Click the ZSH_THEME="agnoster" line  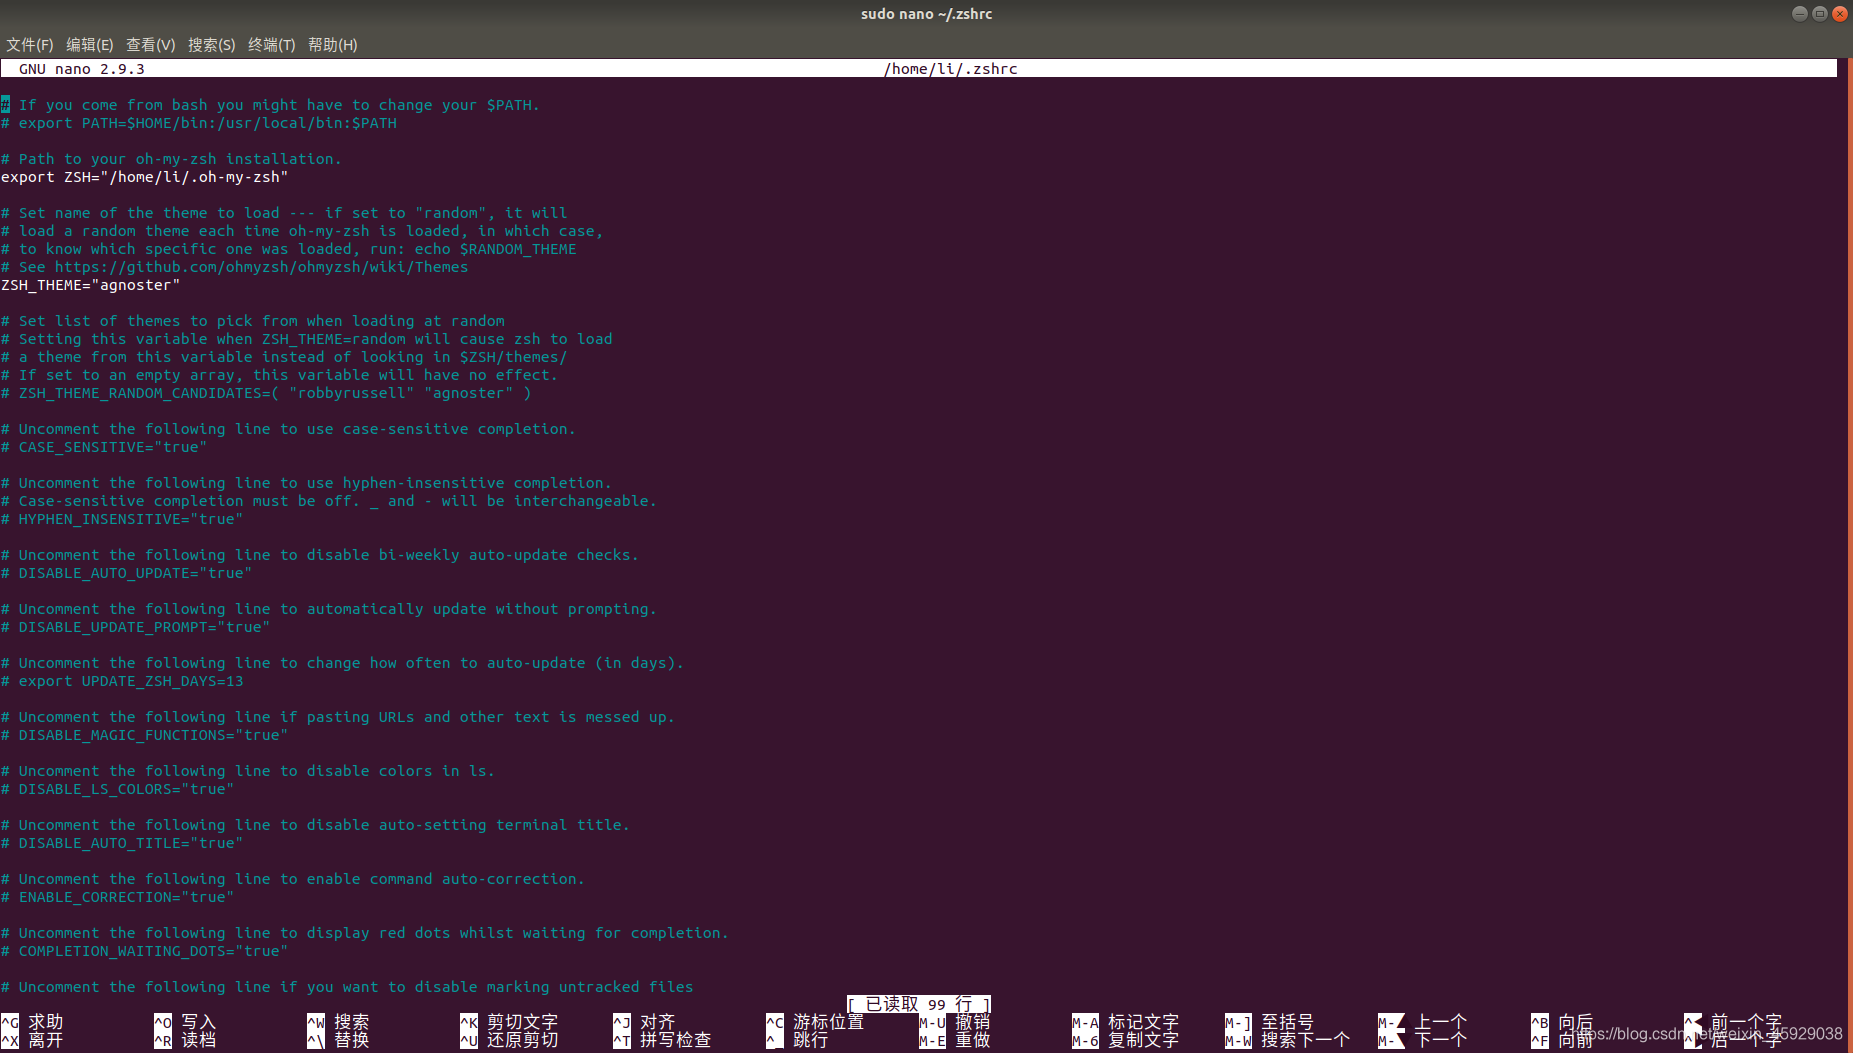[91, 285]
